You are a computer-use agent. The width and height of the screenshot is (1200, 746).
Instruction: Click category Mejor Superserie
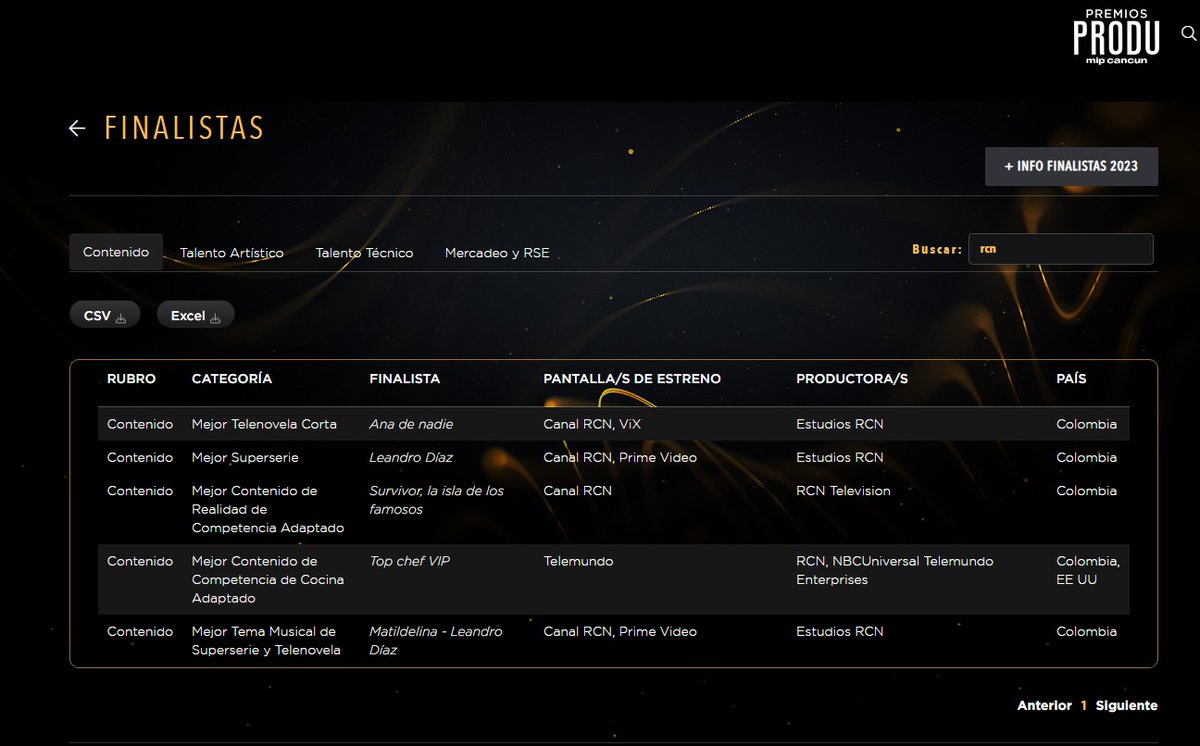click(x=245, y=457)
